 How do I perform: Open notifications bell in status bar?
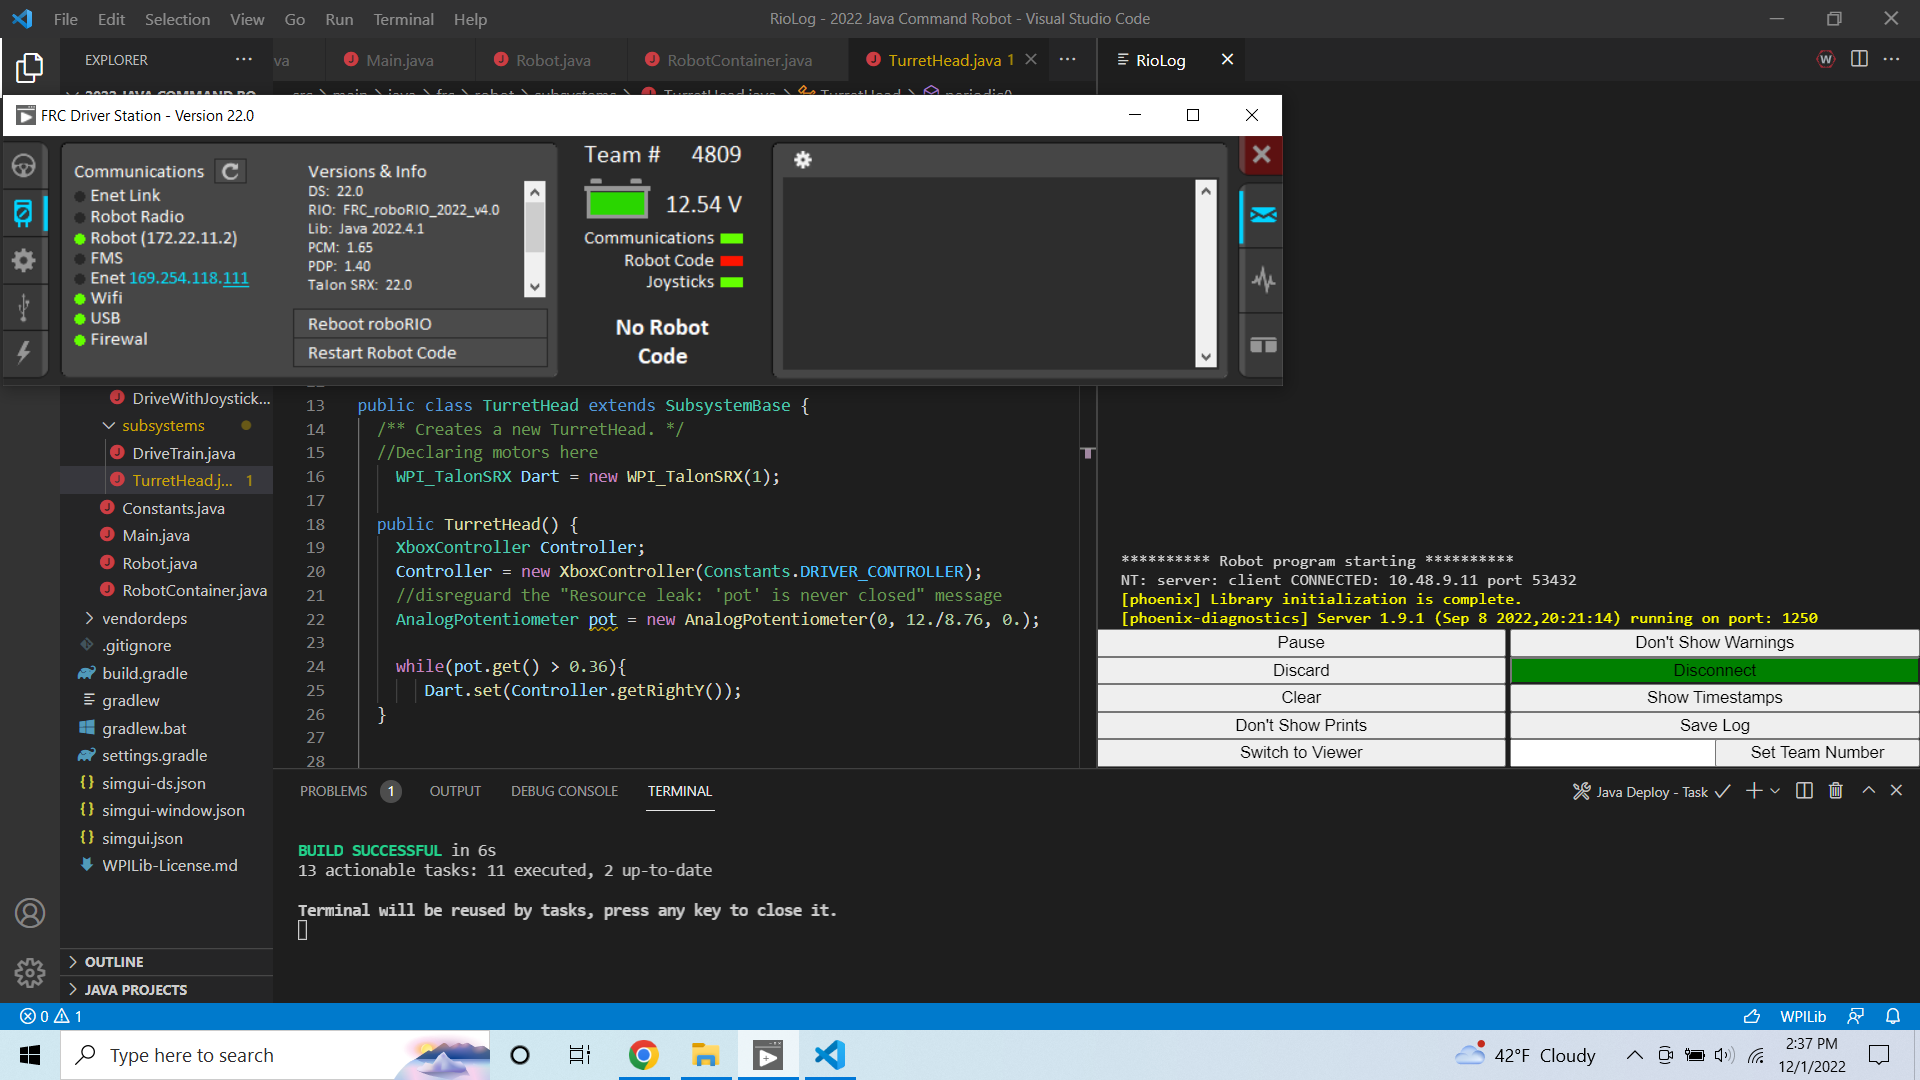[x=1893, y=1016]
